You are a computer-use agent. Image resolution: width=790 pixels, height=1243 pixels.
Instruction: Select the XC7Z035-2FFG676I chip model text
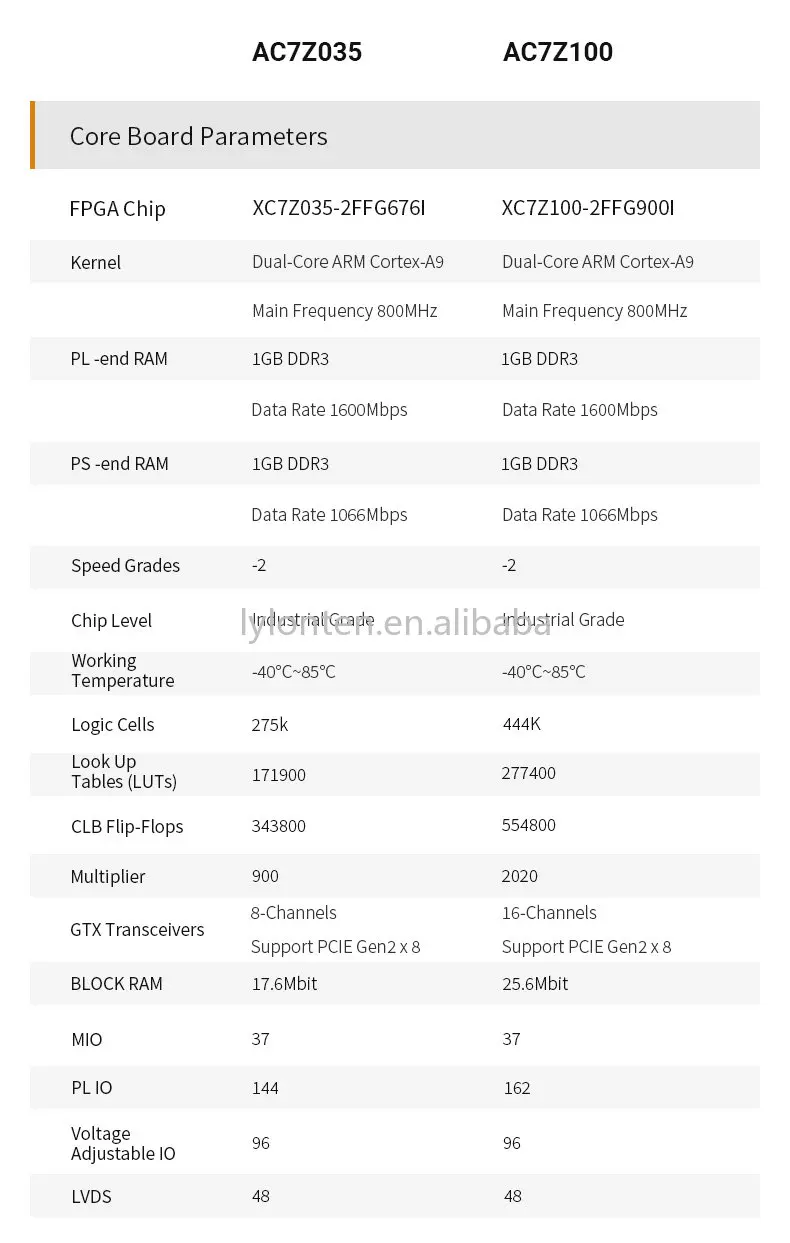coord(338,208)
